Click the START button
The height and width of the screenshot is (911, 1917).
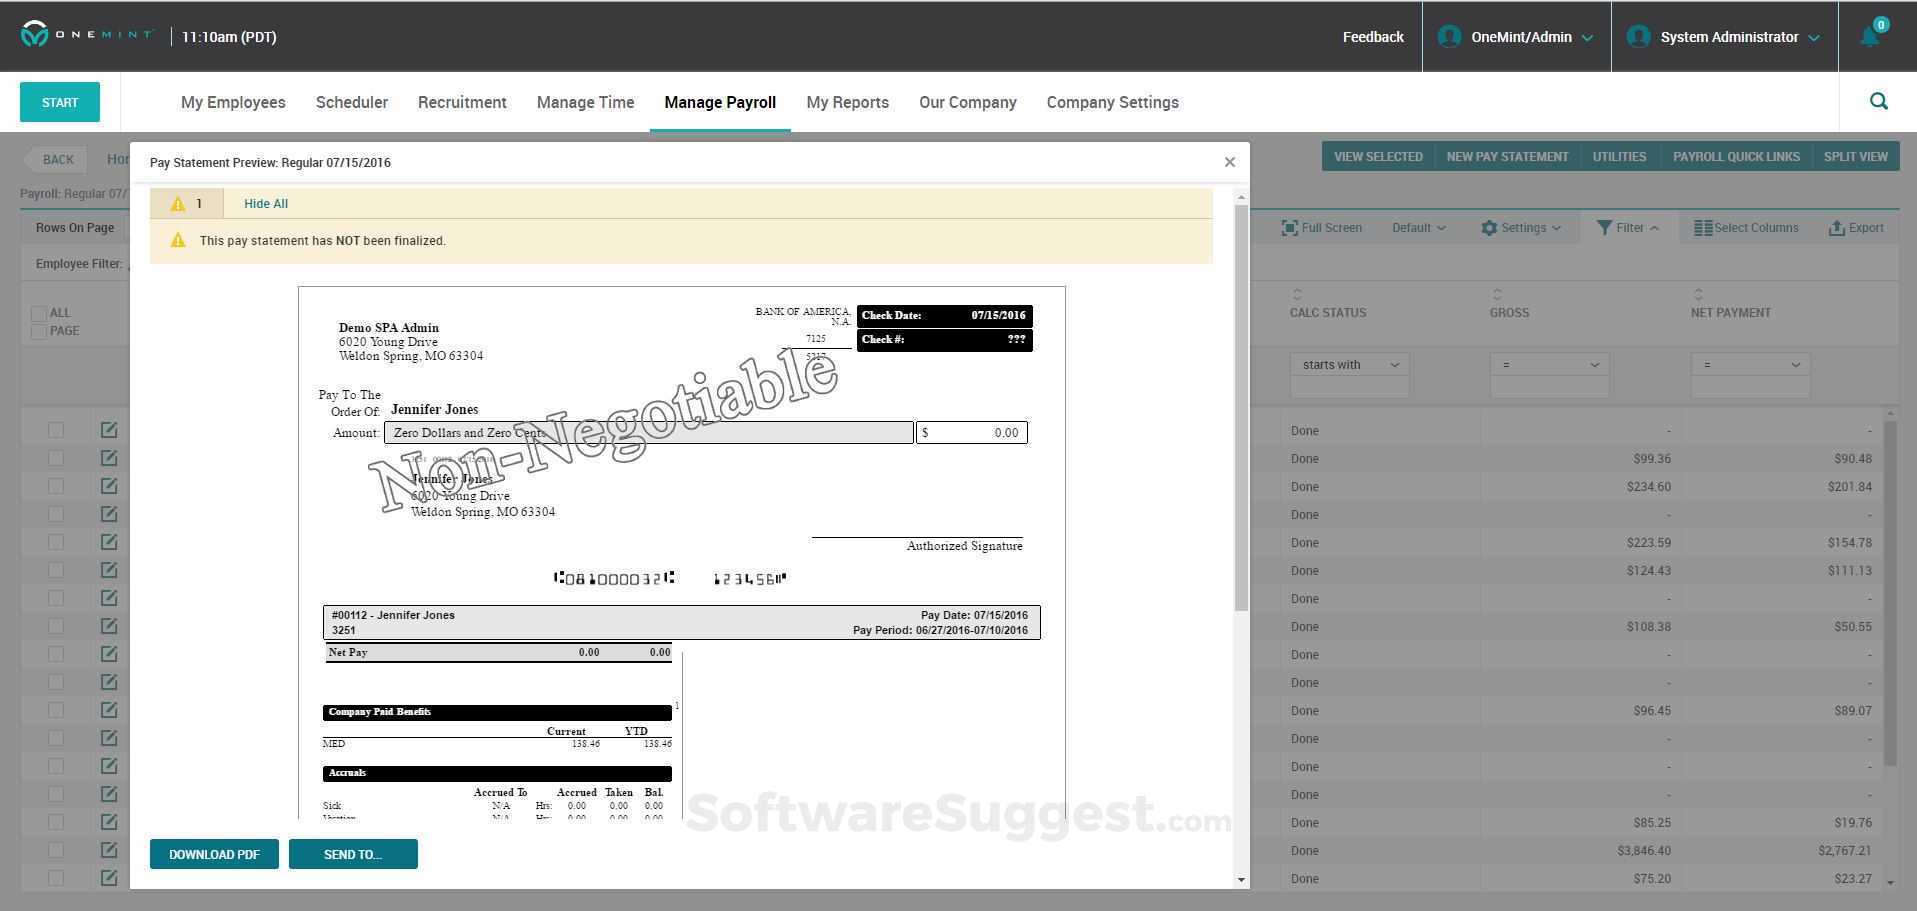coord(60,102)
